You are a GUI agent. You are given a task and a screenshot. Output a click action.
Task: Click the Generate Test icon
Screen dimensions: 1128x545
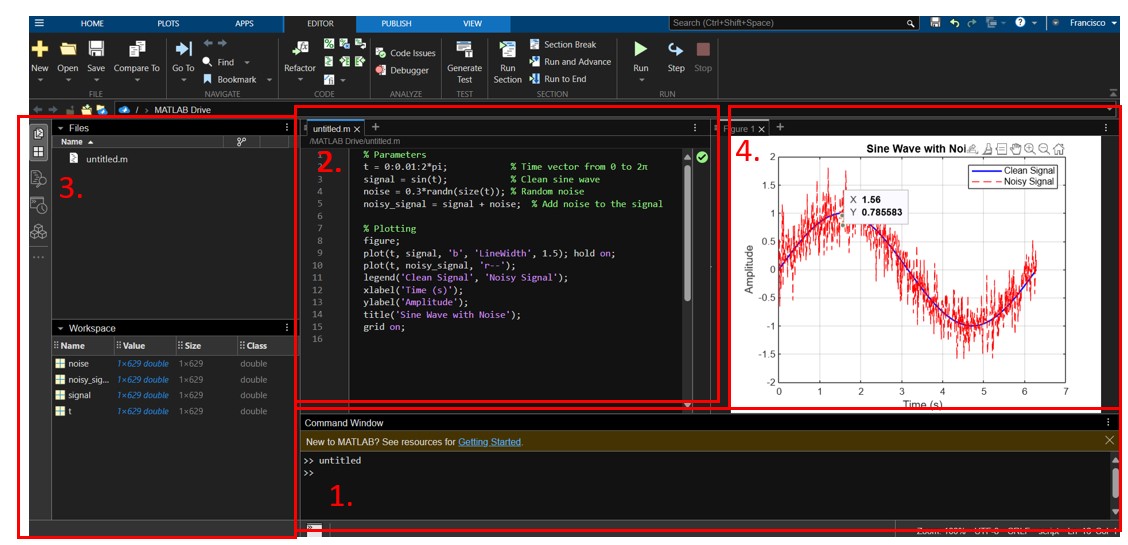click(x=465, y=49)
